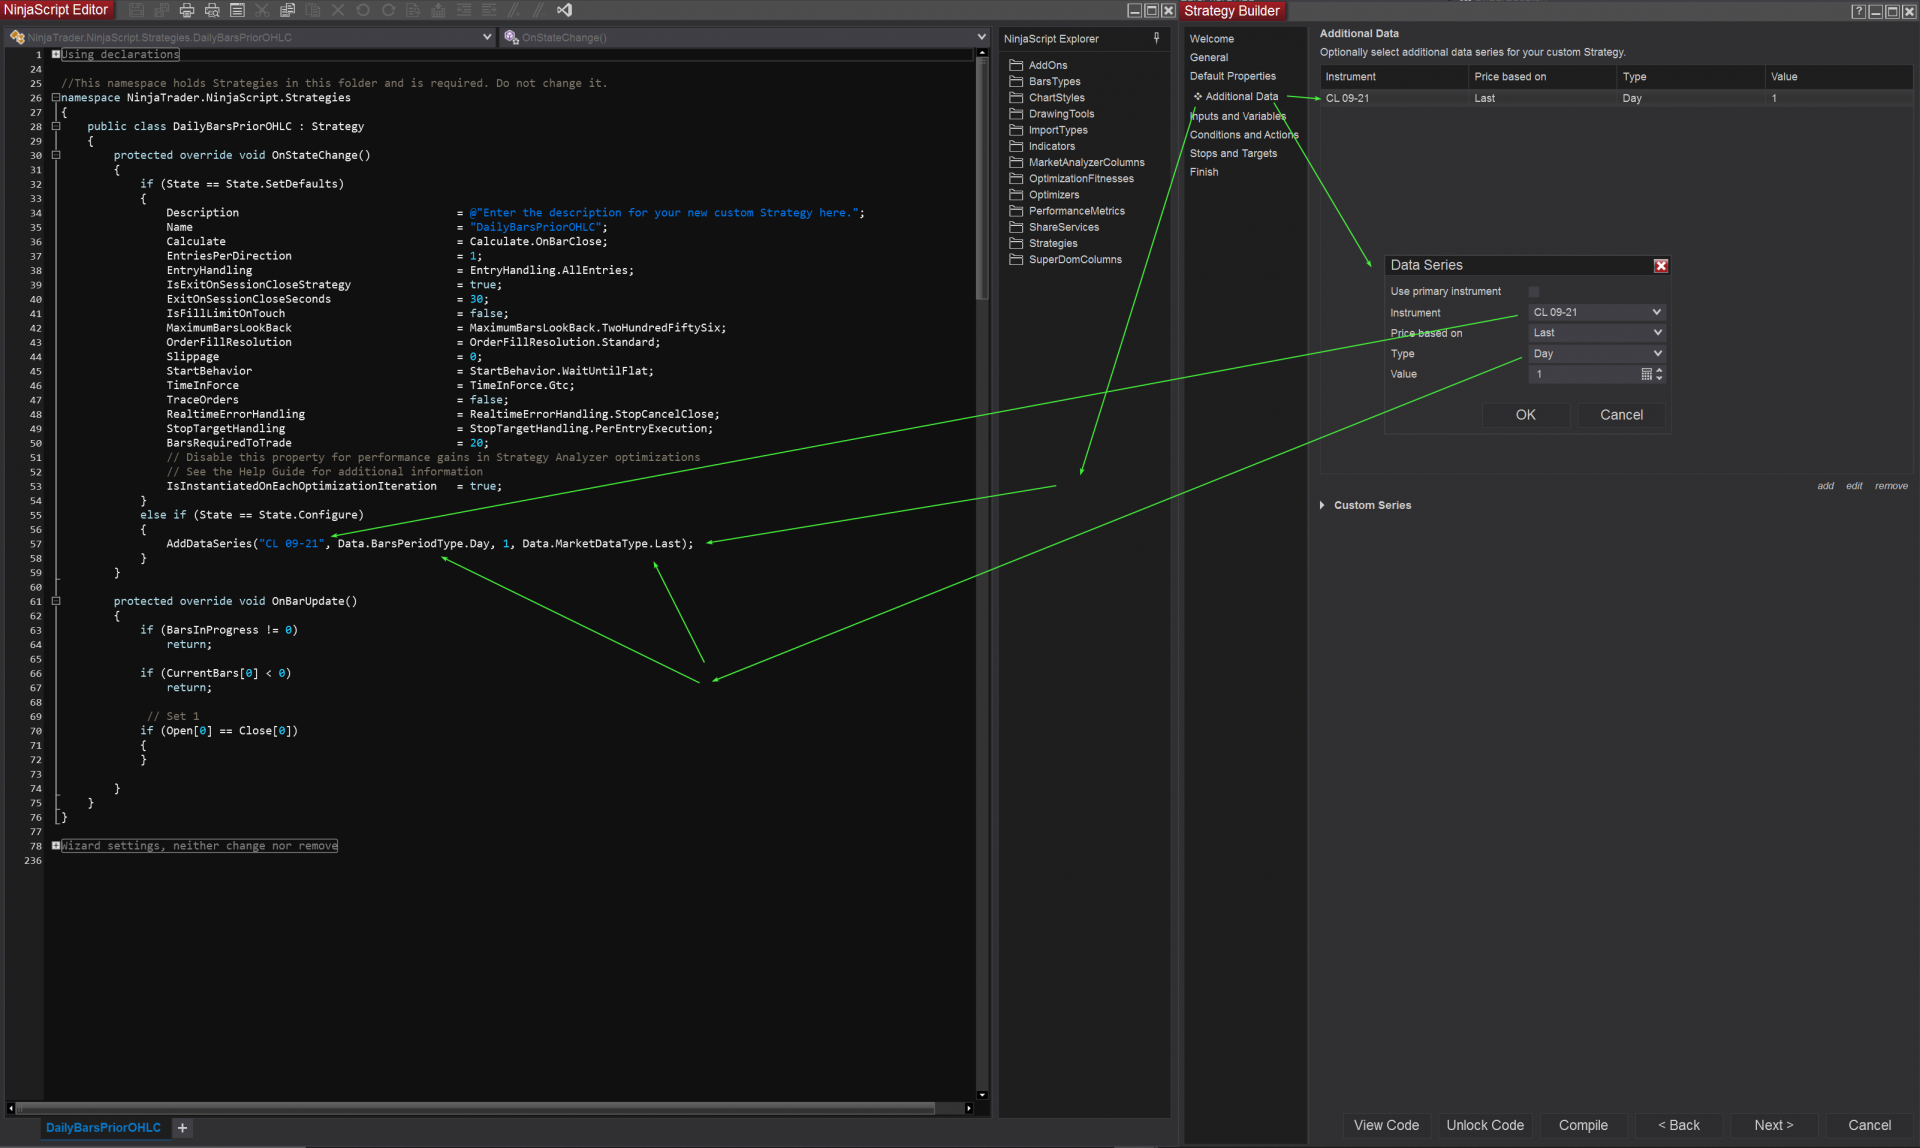Viewport: 1920px width, 1148px height.
Task: Click the Visual Studio icon in toolbar
Action: 565,10
